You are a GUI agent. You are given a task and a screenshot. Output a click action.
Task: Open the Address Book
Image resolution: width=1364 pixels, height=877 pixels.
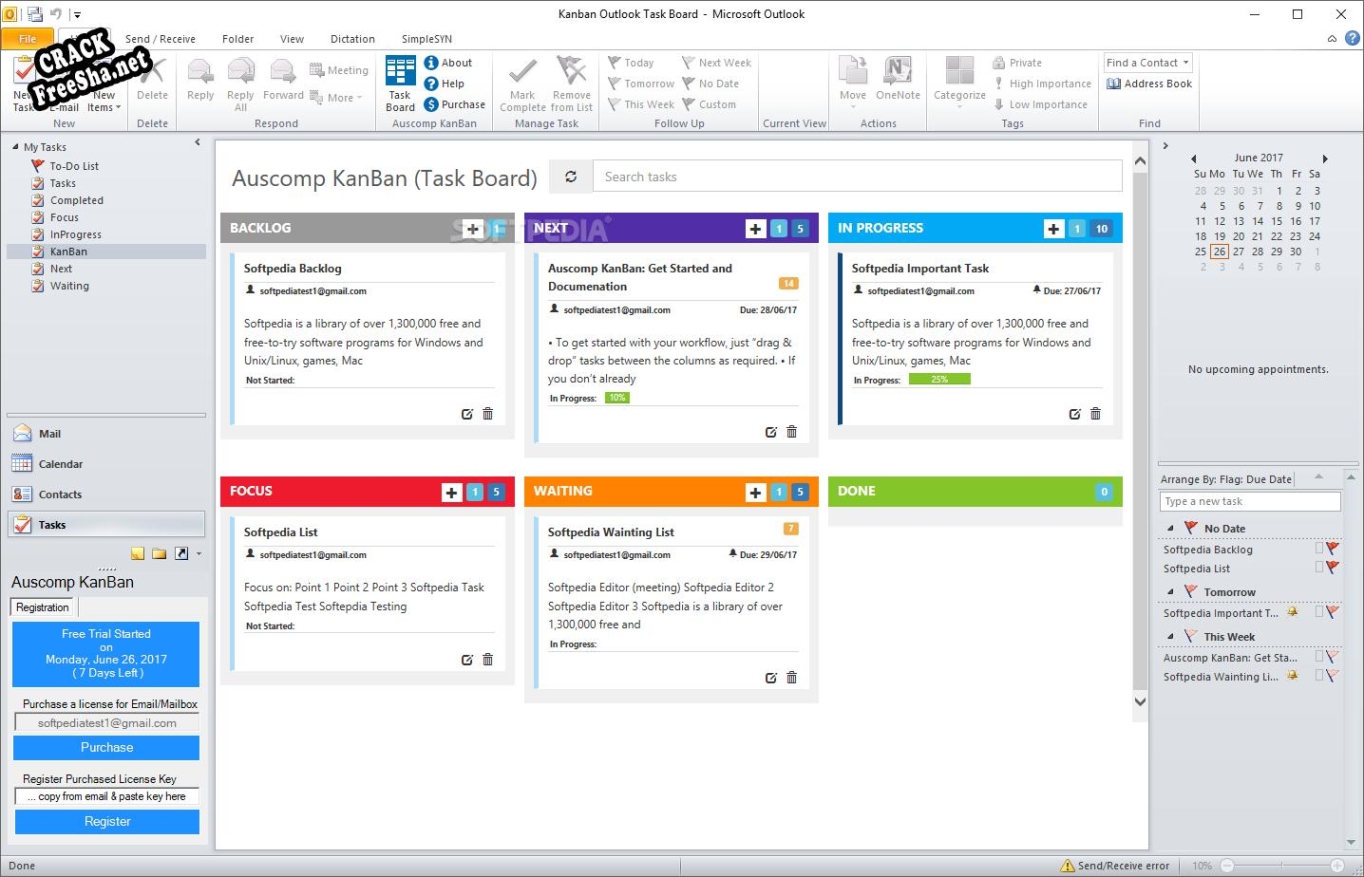[1149, 84]
